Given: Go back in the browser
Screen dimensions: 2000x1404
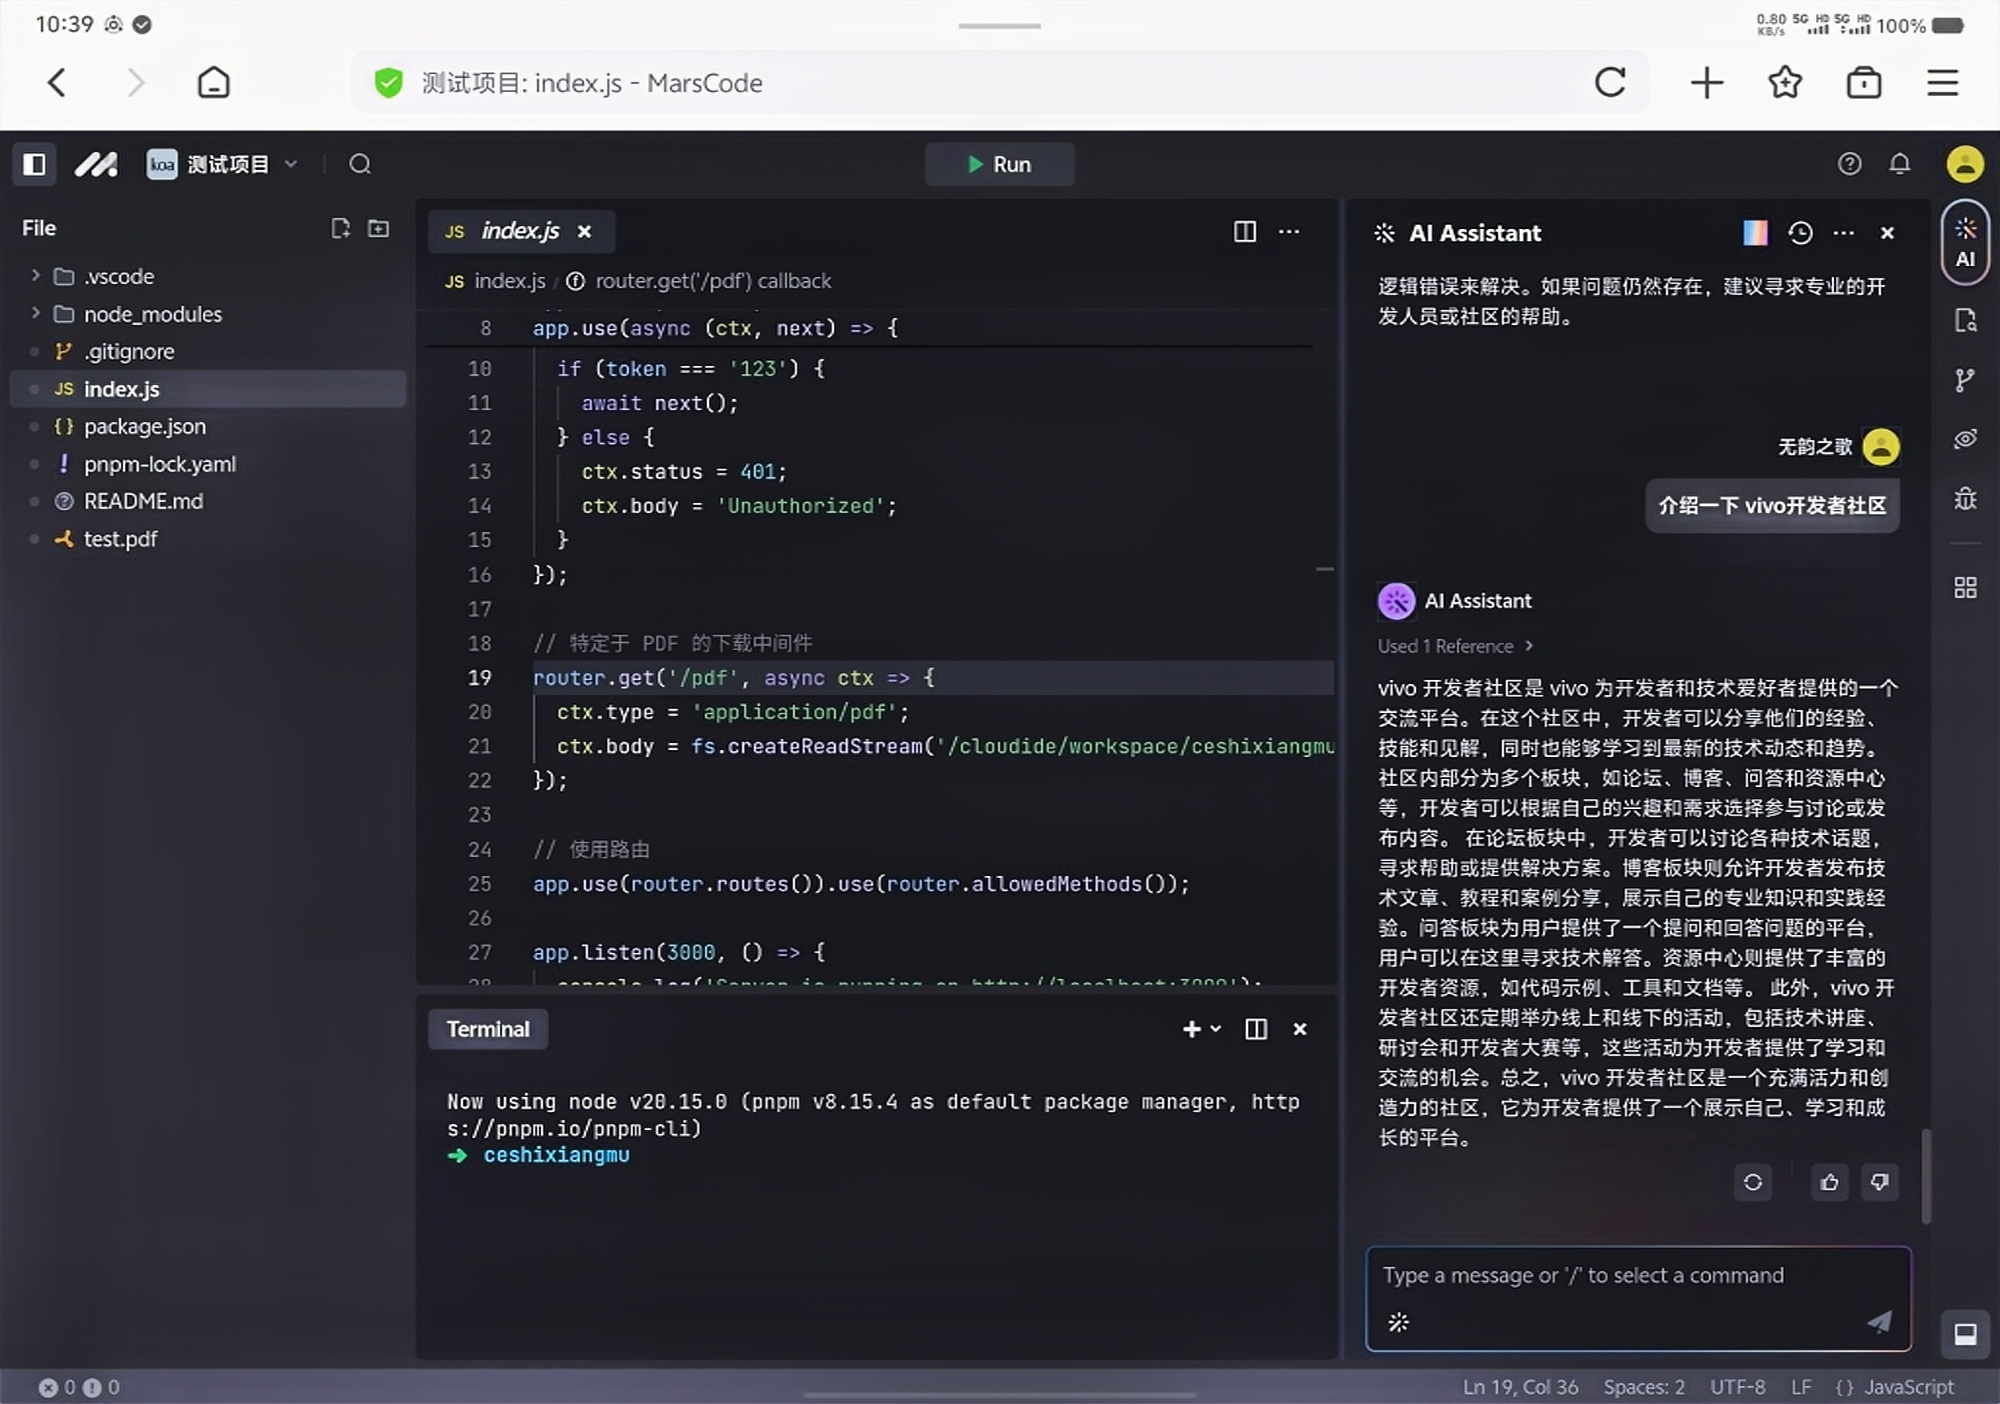Looking at the screenshot, I should click(x=57, y=82).
